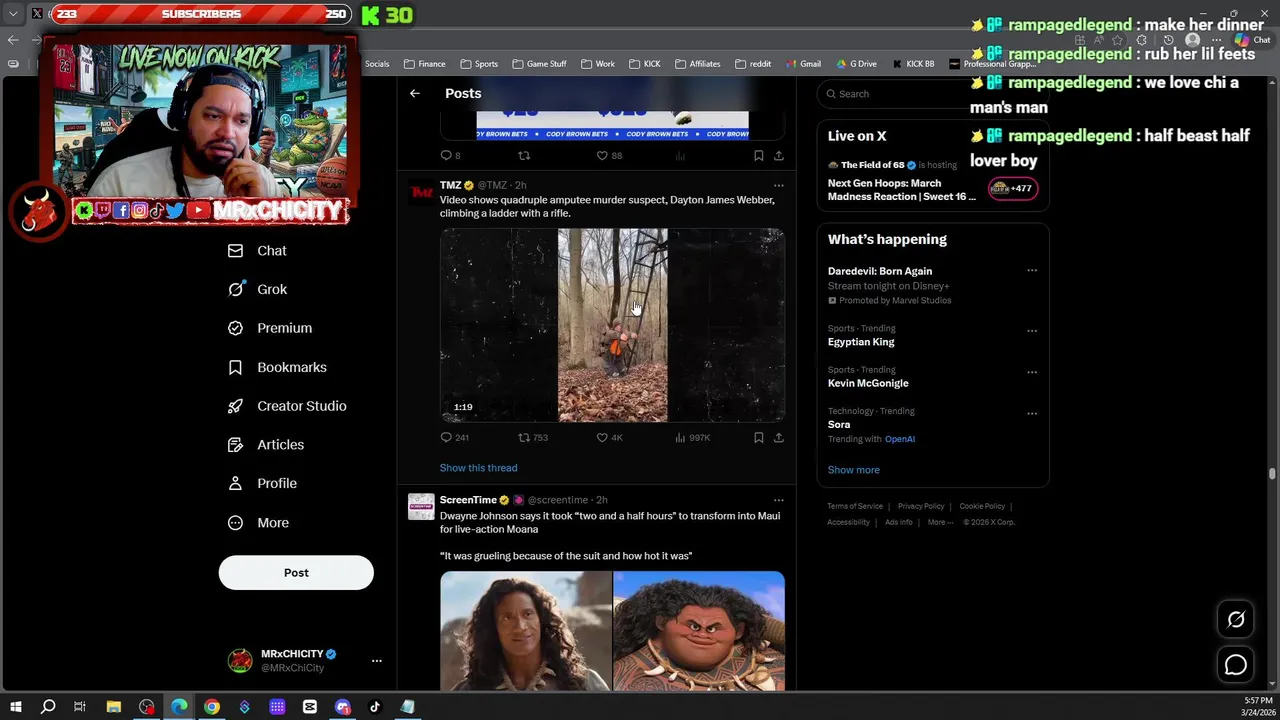
Task: Open Sora trending topic
Action: [838, 425]
